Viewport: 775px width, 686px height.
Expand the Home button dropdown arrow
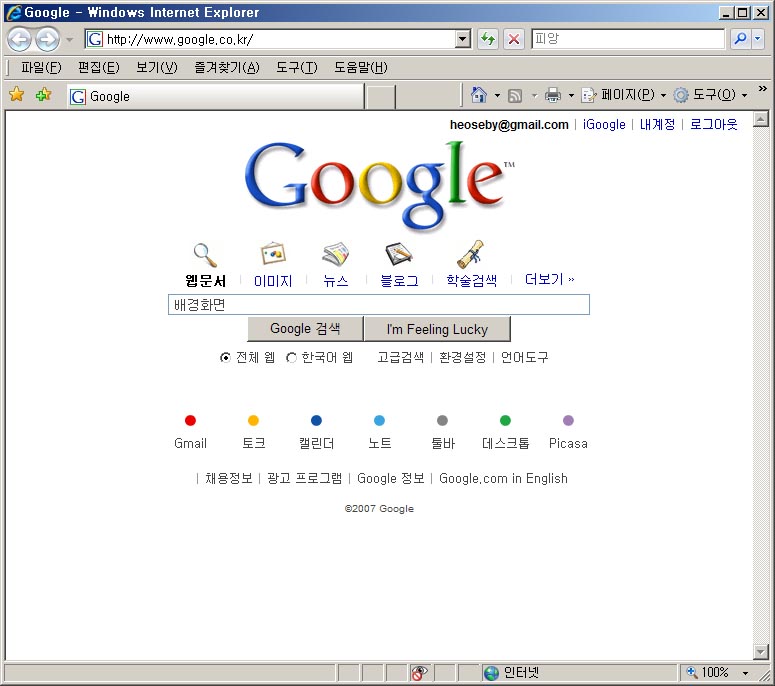click(497, 95)
